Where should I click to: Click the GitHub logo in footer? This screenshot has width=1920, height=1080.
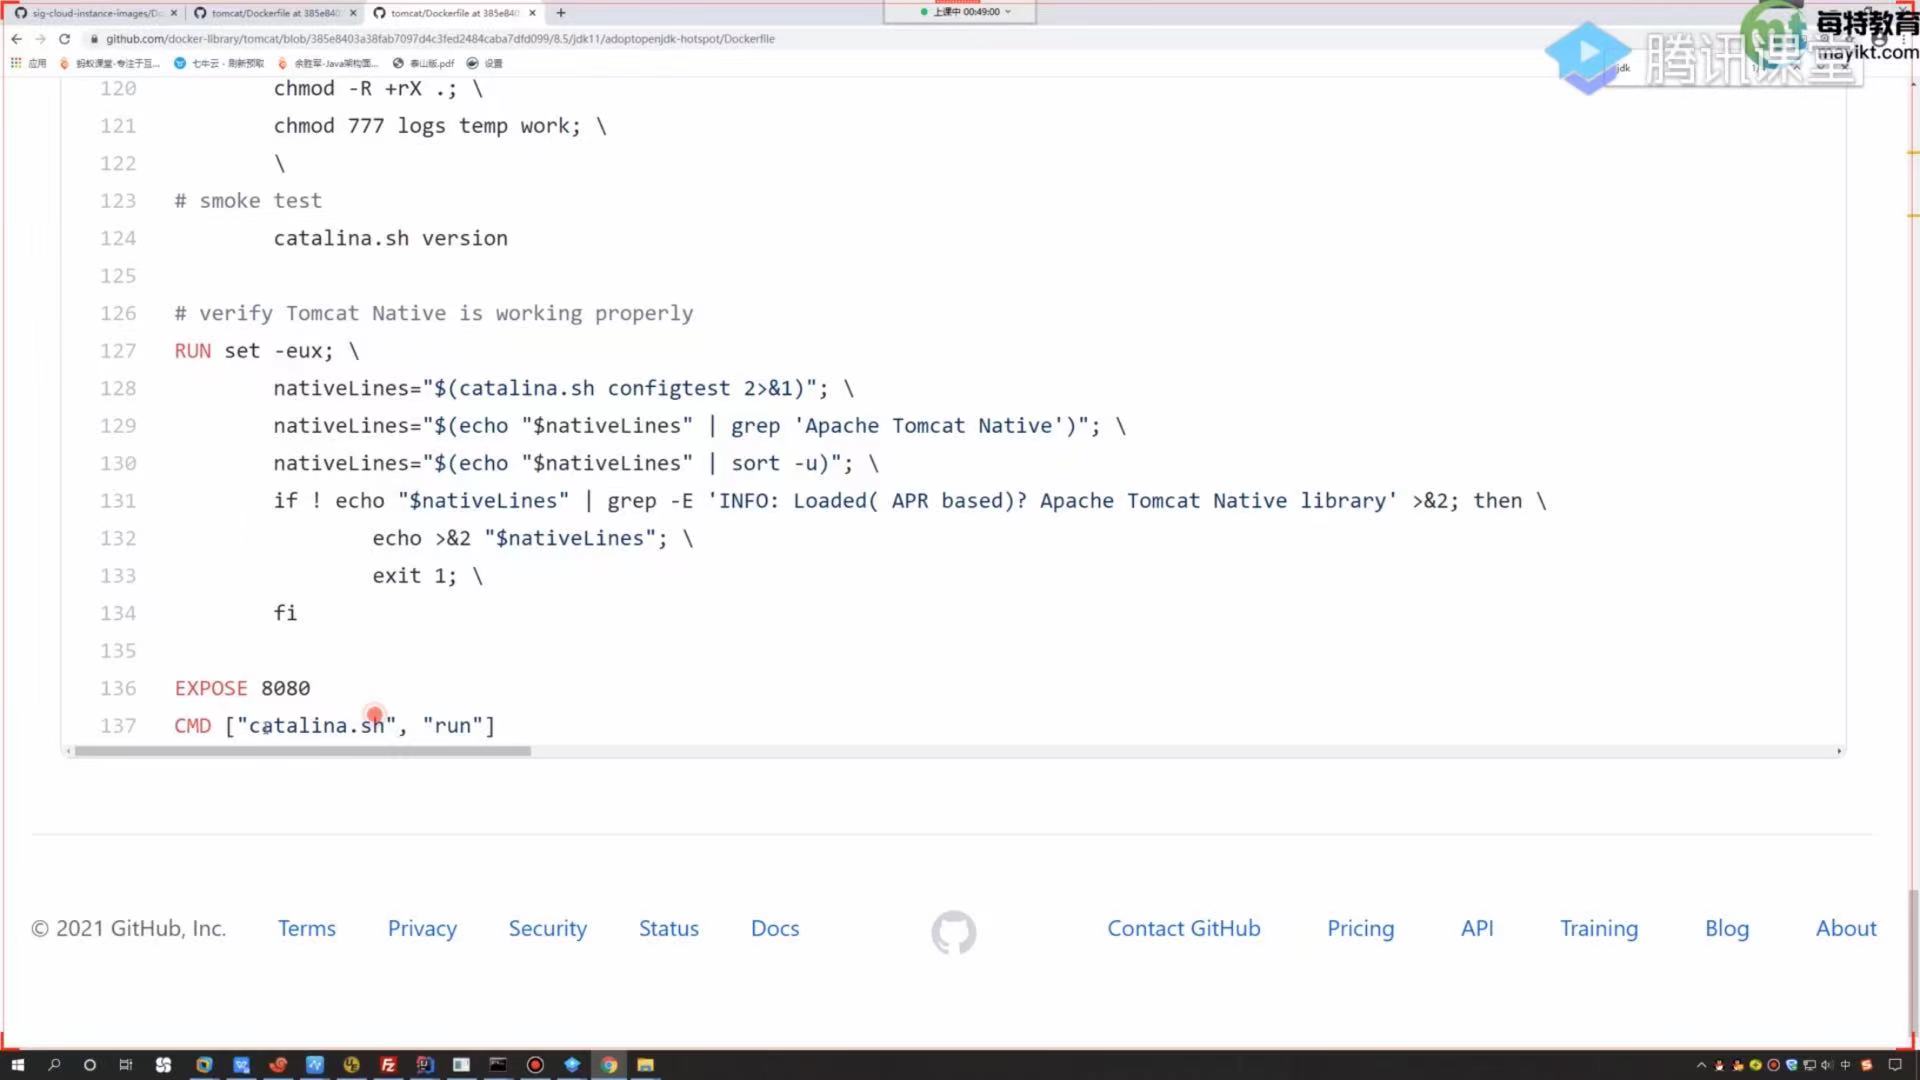tap(953, 931)
